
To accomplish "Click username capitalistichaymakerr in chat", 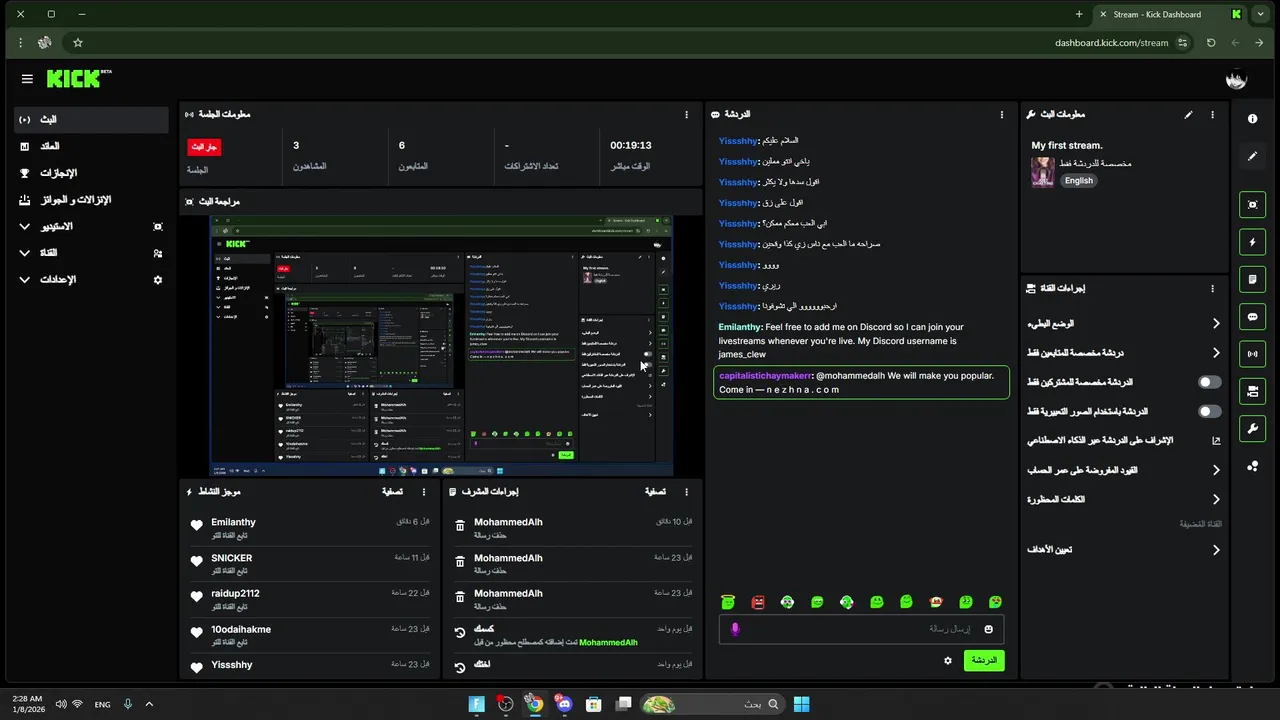I will [765, 376].
